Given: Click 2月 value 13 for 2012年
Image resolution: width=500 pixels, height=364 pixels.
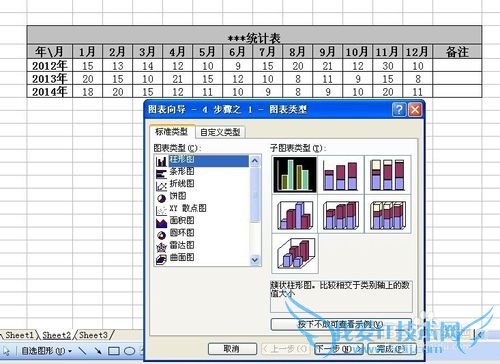Looking at the screenshot, I should pos(118,66).
